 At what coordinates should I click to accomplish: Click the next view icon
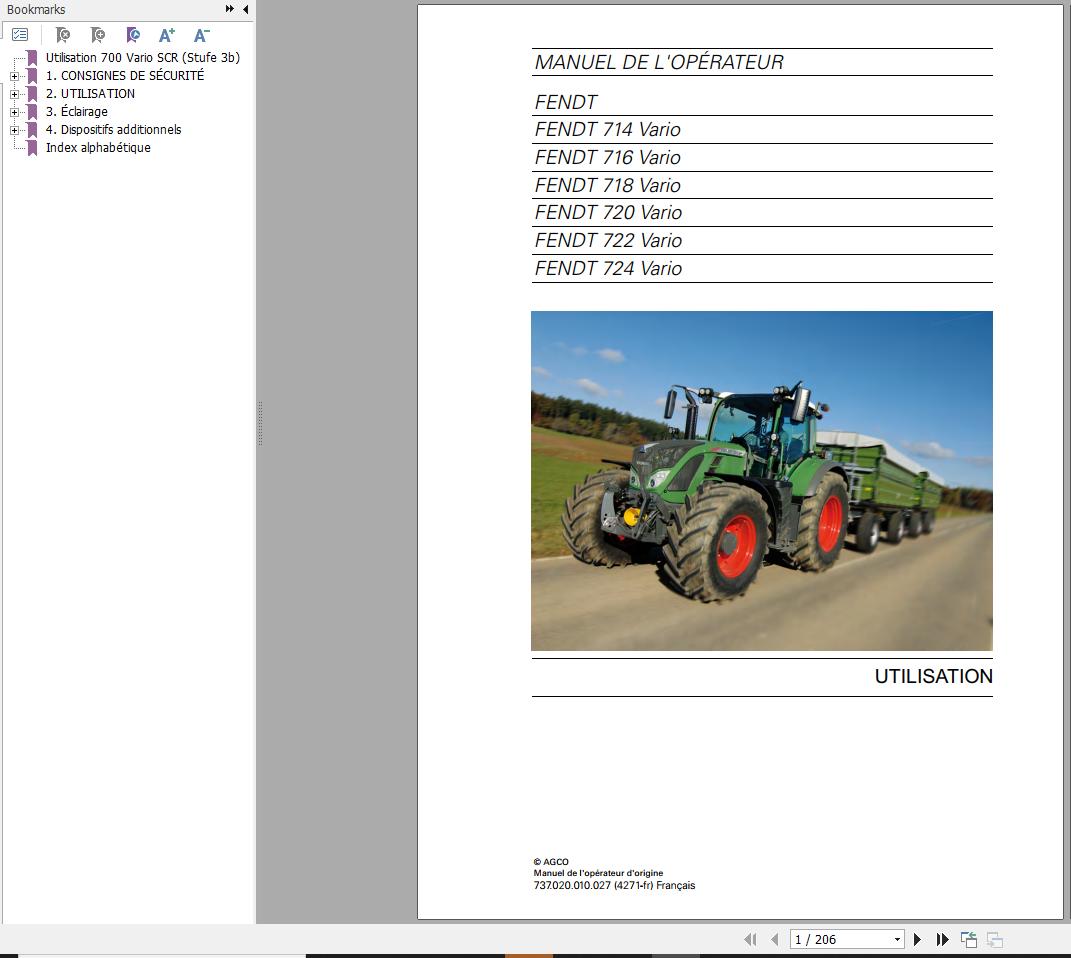(994, 940)
